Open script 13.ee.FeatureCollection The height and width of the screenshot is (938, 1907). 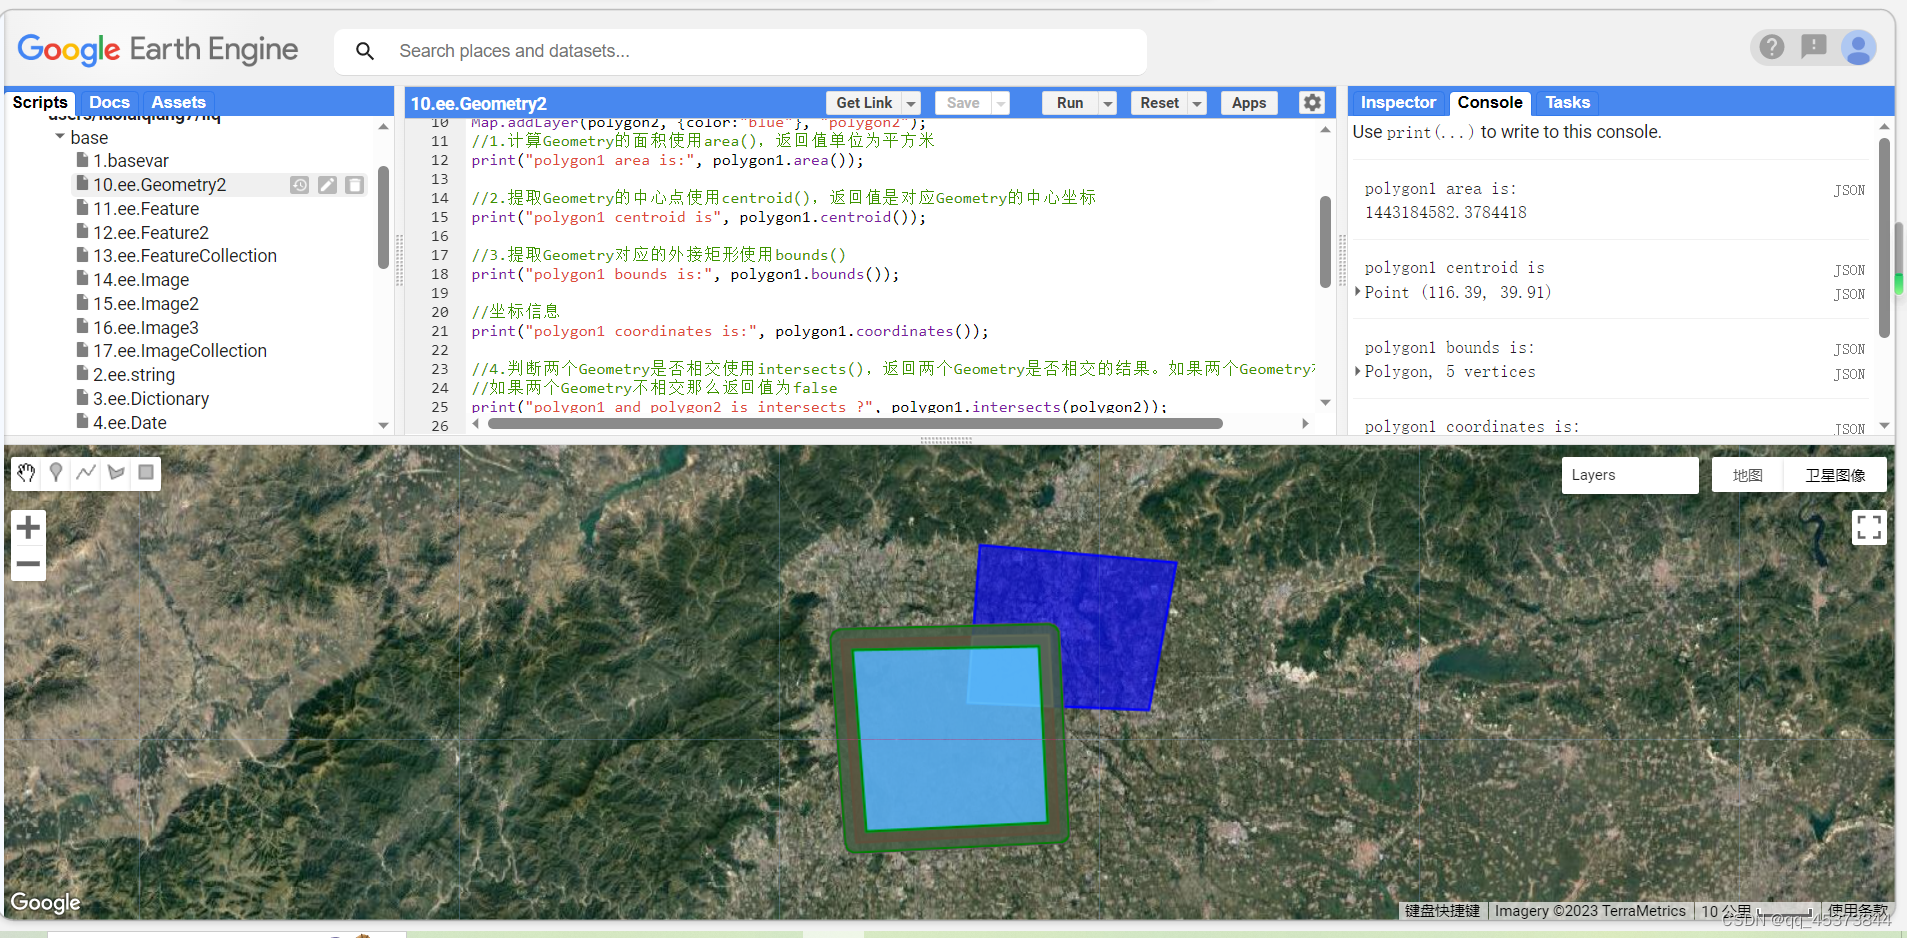tap(185, 256)
